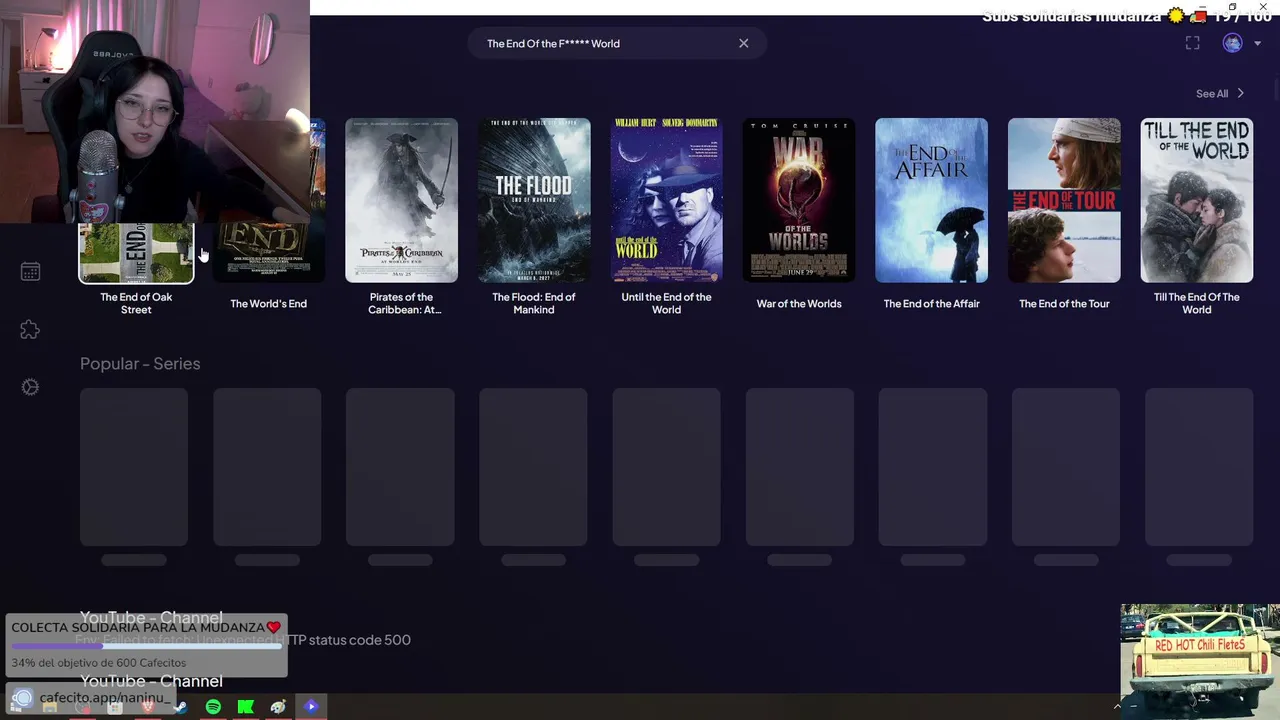Click the Stremio icon in the taskbar

(311, 707)
